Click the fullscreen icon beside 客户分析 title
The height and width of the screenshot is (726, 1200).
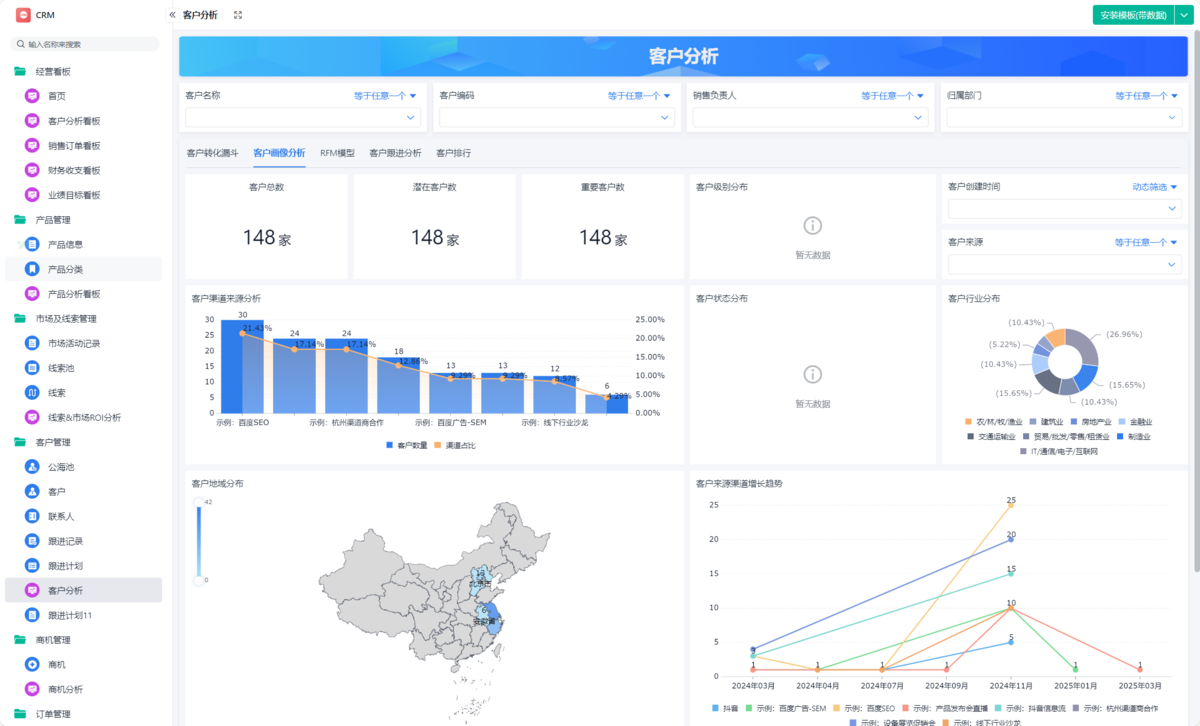[x=237, y=15]
